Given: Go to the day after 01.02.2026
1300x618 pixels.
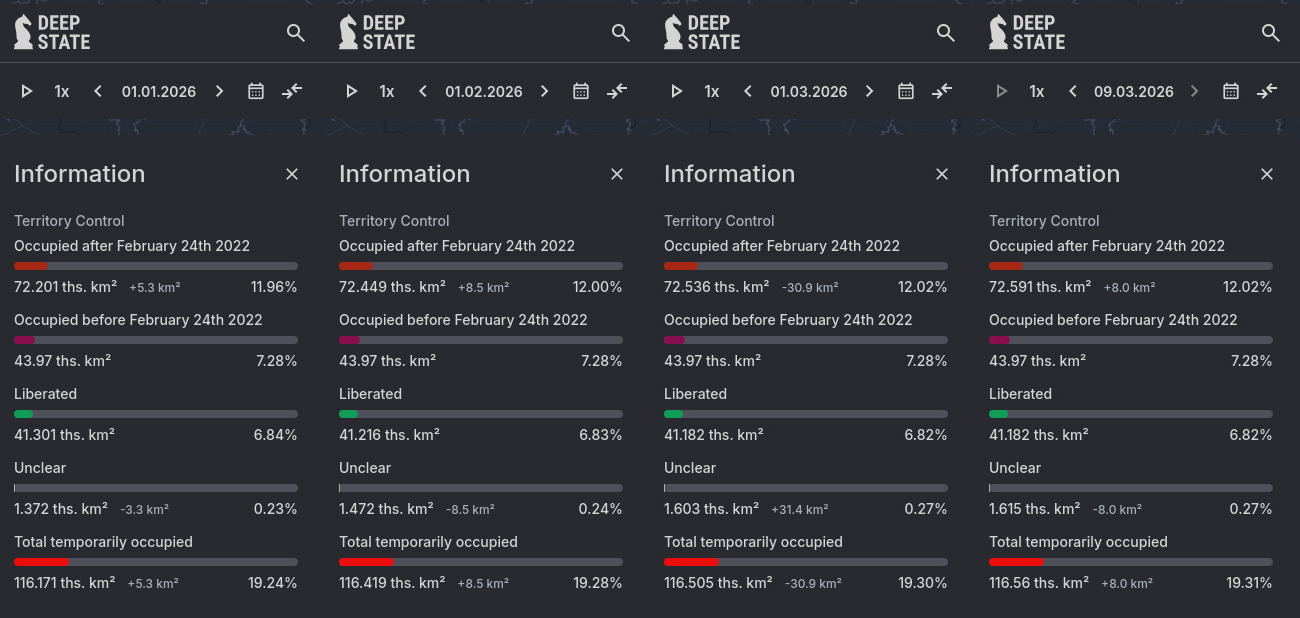Looking at the screenshot, I should [545, 91].
